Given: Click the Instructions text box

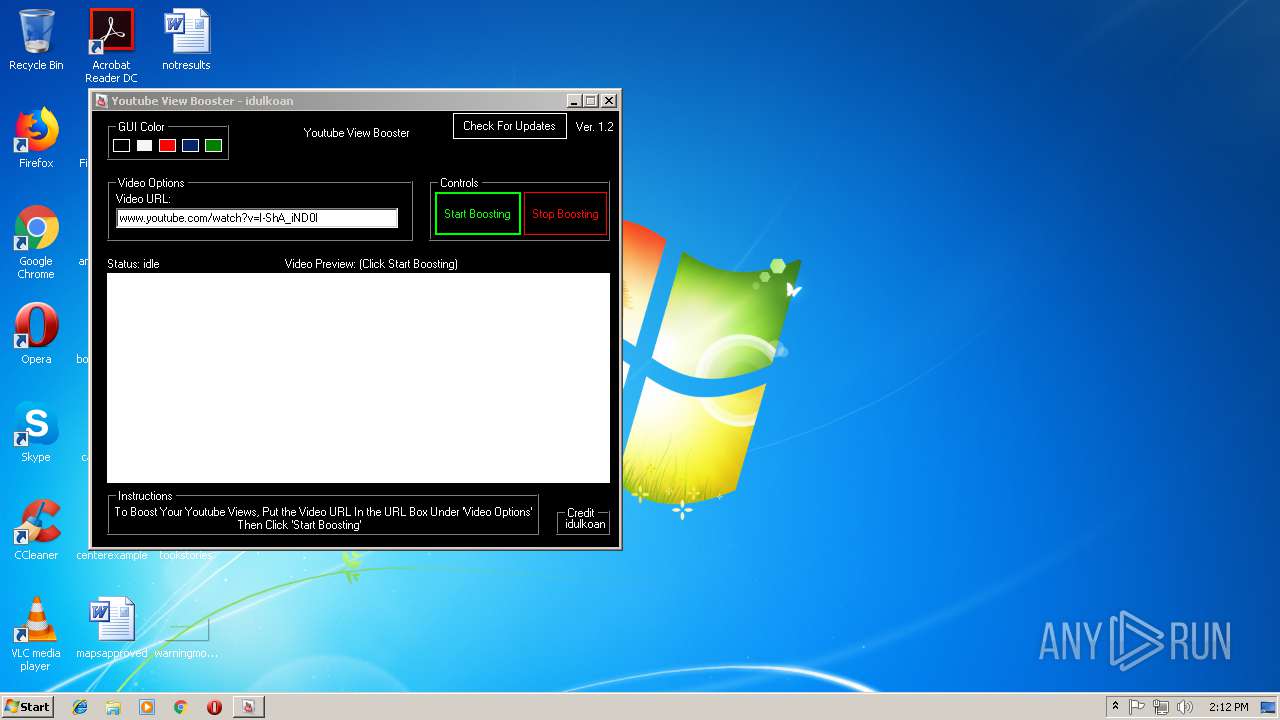Looking at the screenshot, I should (x=323, y=515).
